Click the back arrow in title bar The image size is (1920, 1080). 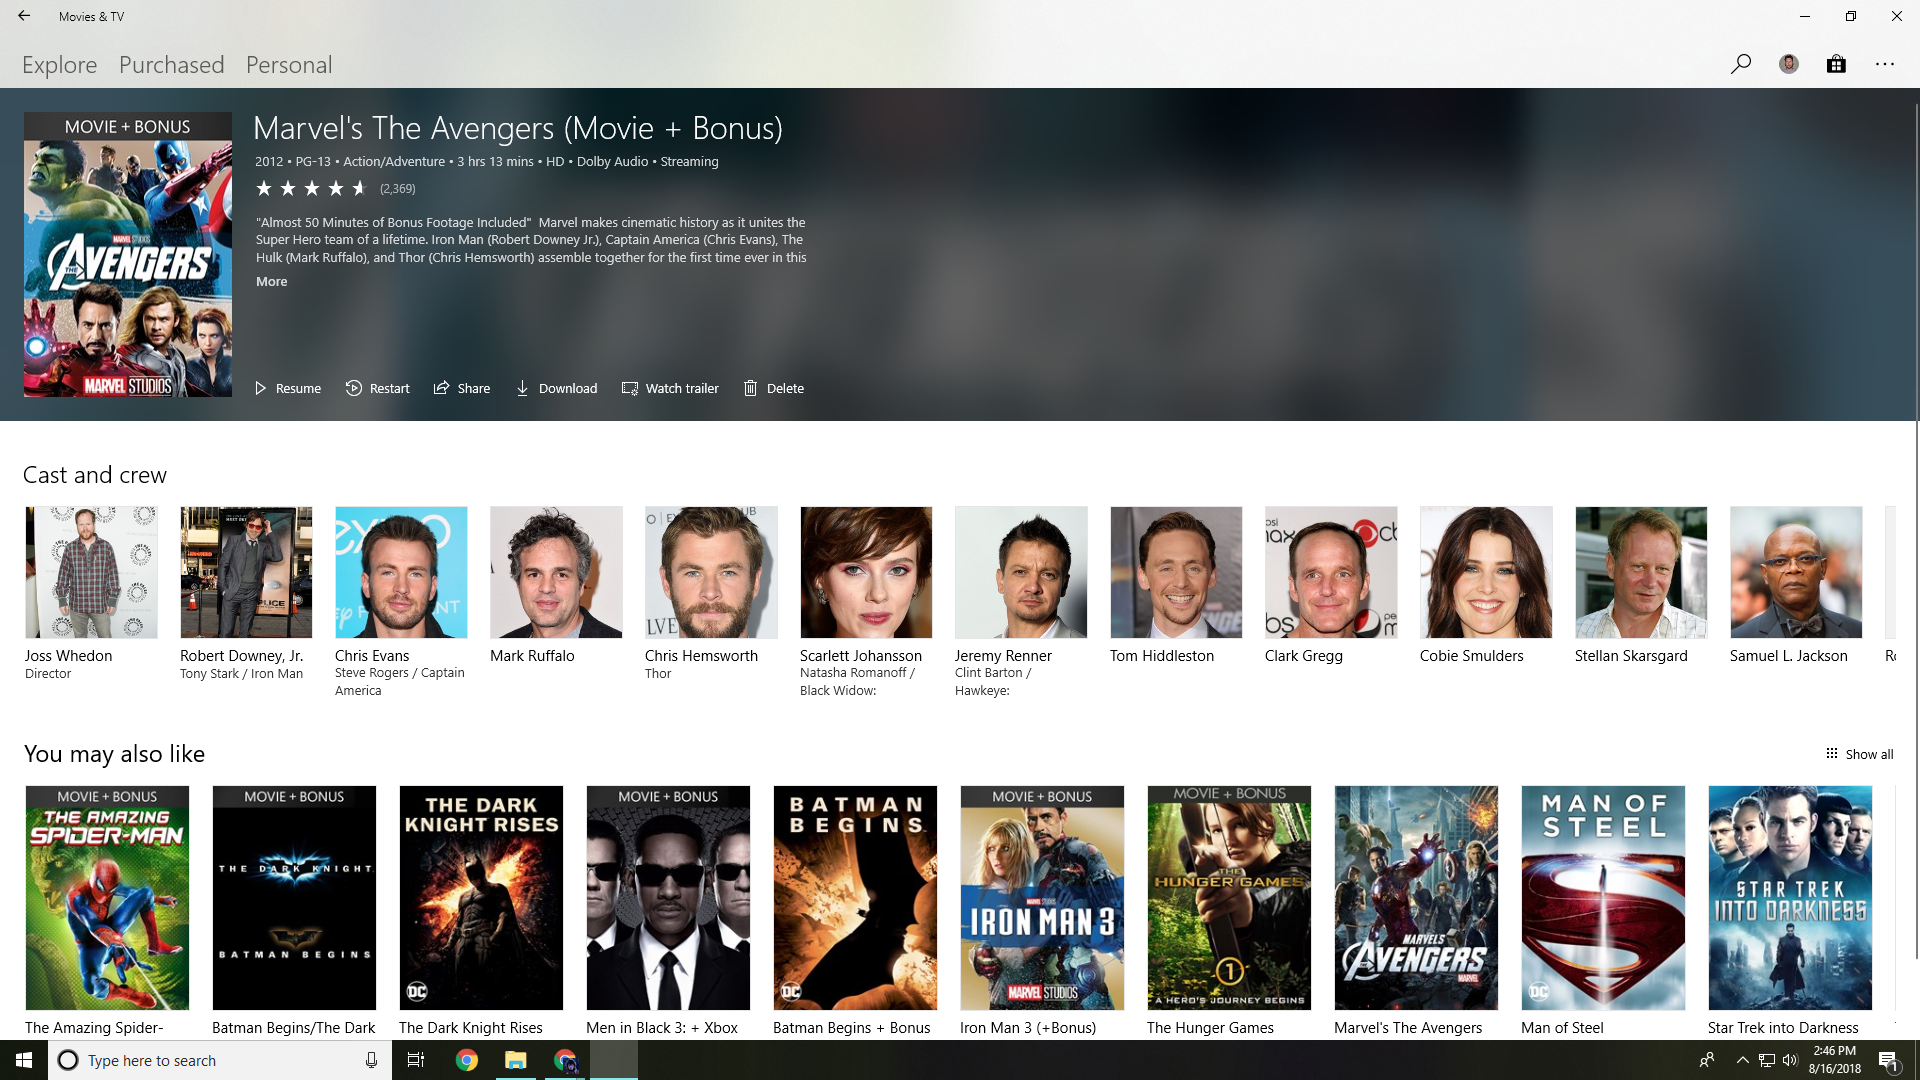click(x=24, y=16)
